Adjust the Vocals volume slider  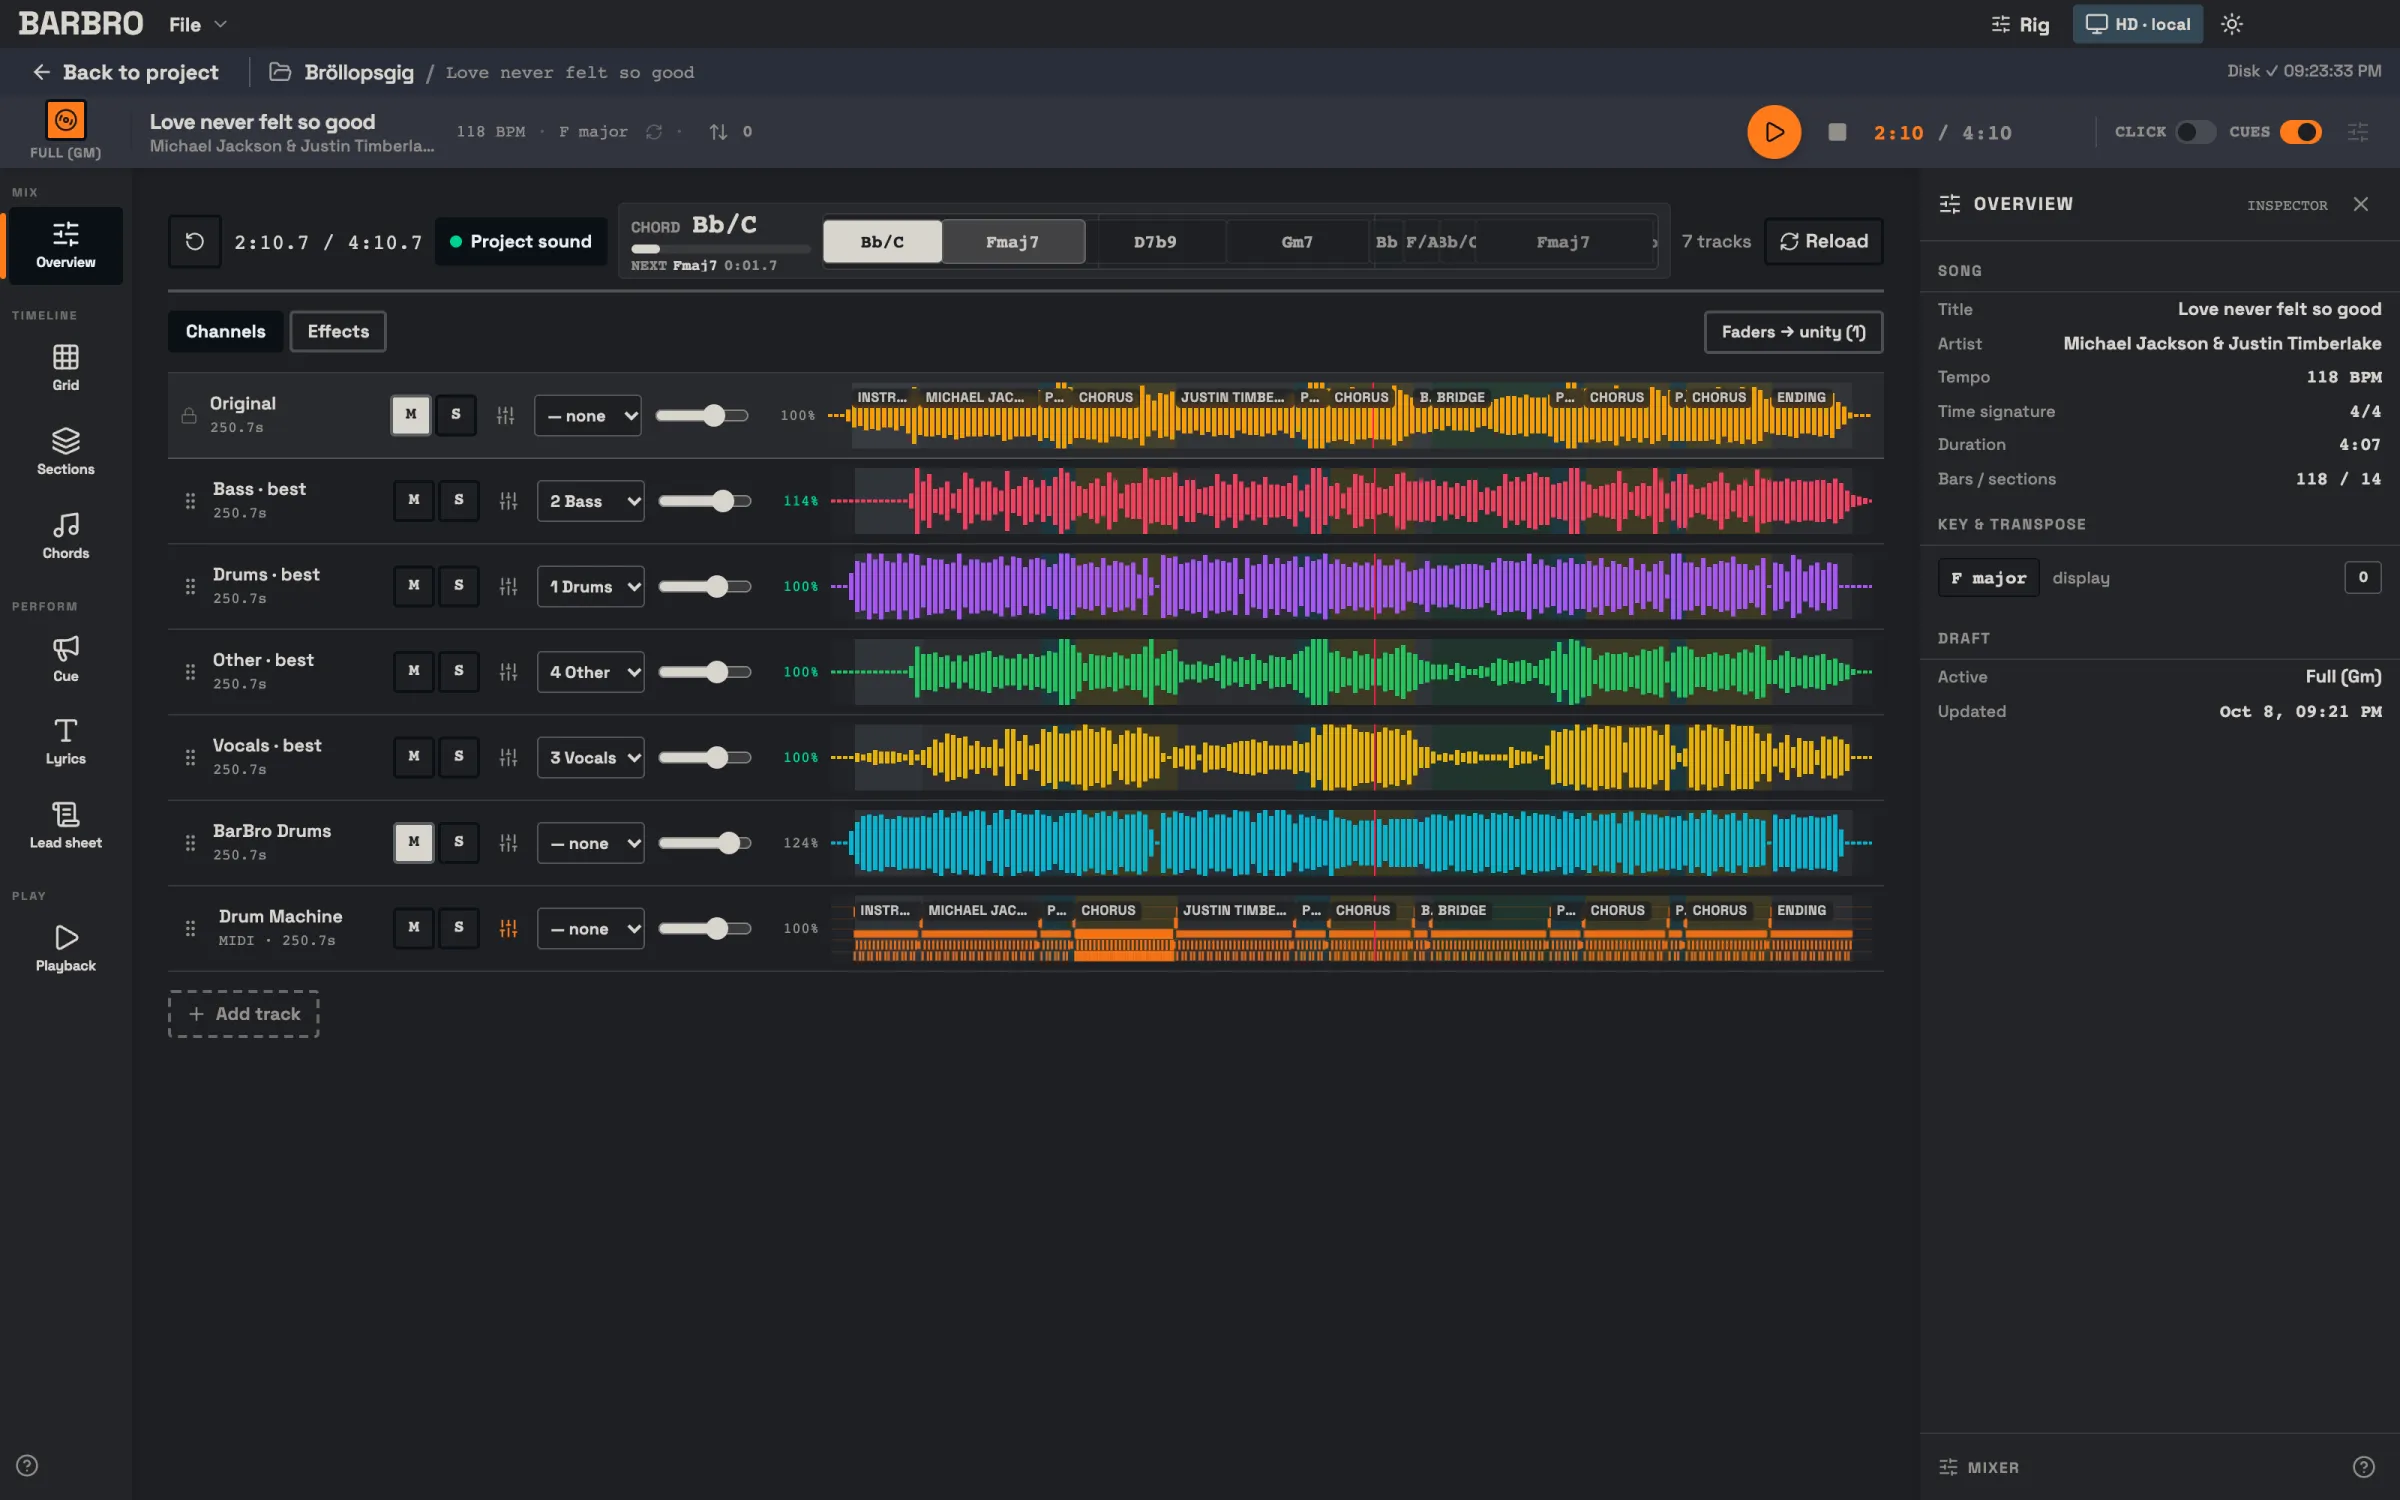pyautogui.click(x=704, y=757)
